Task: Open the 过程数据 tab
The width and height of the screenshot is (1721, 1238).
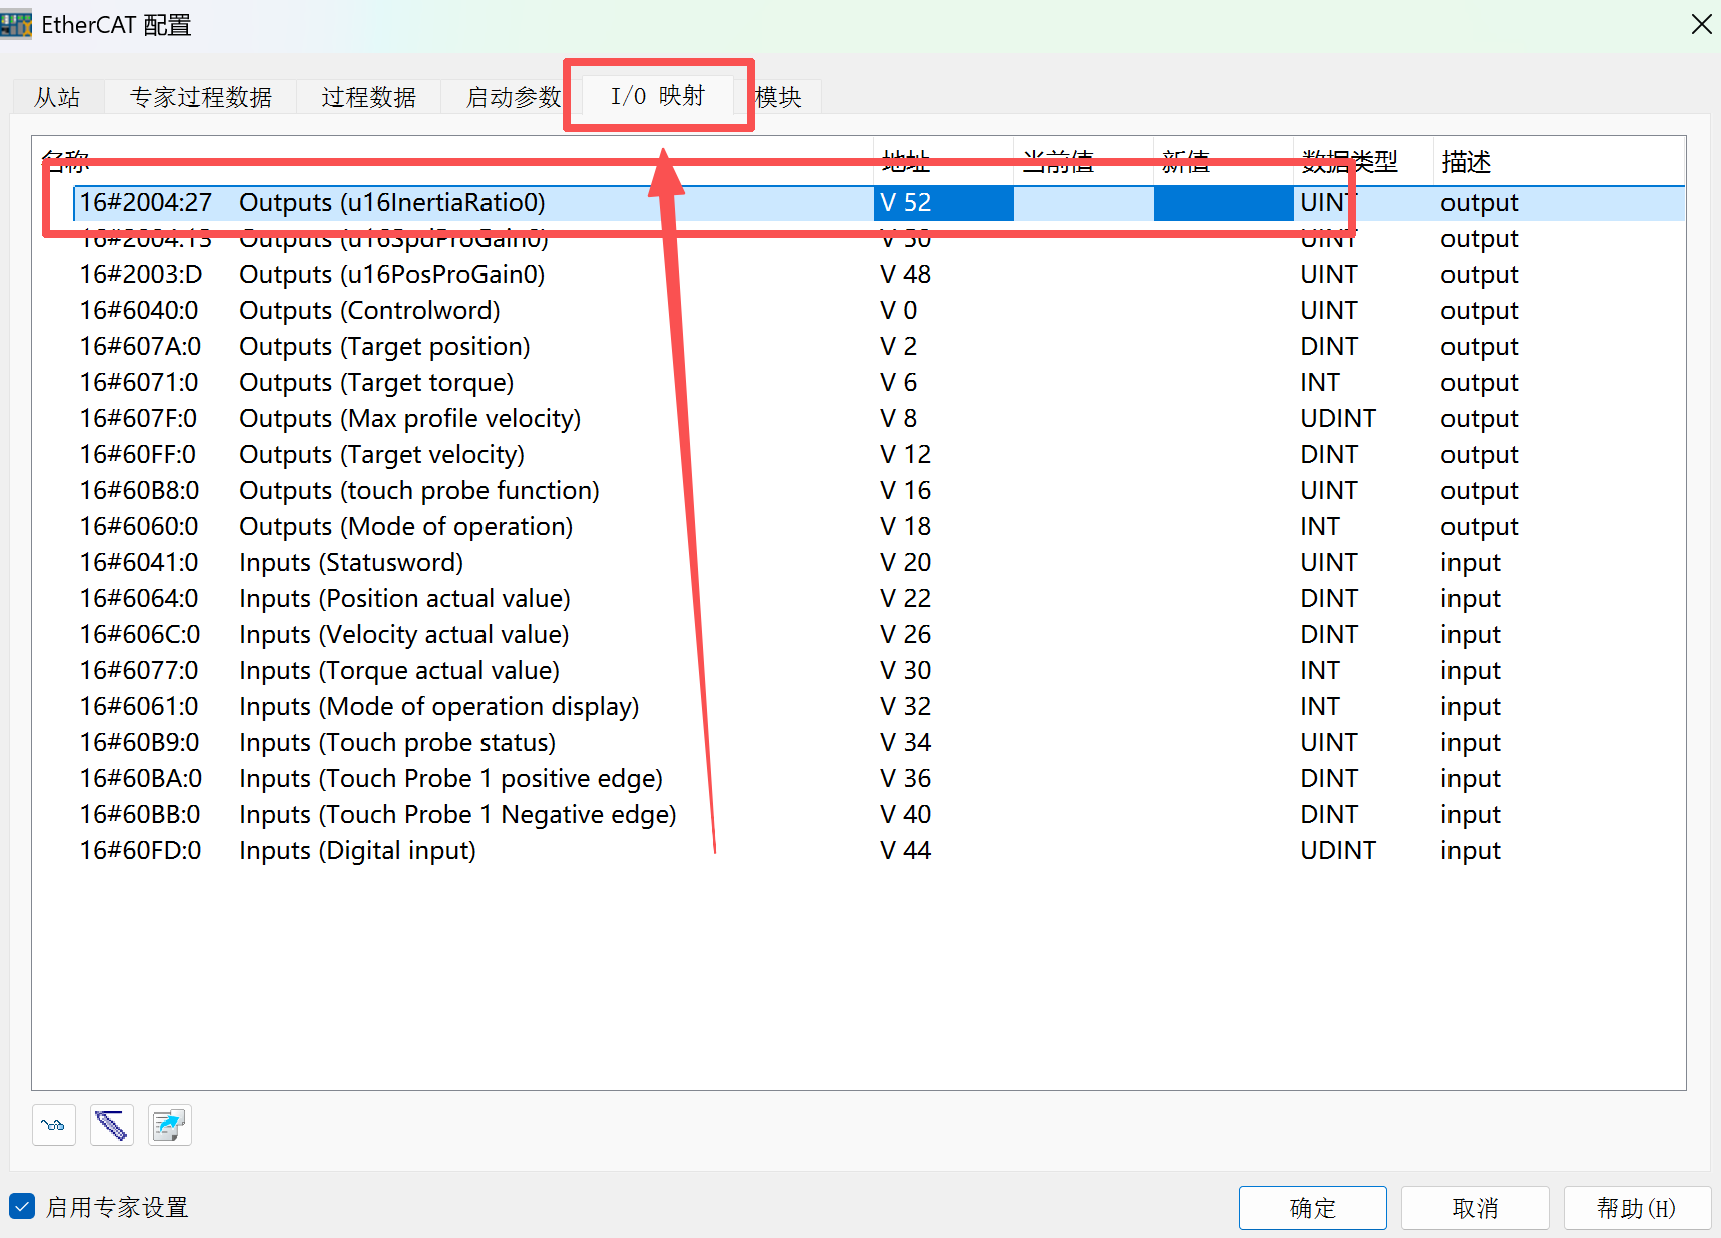Action: point(369,97)
